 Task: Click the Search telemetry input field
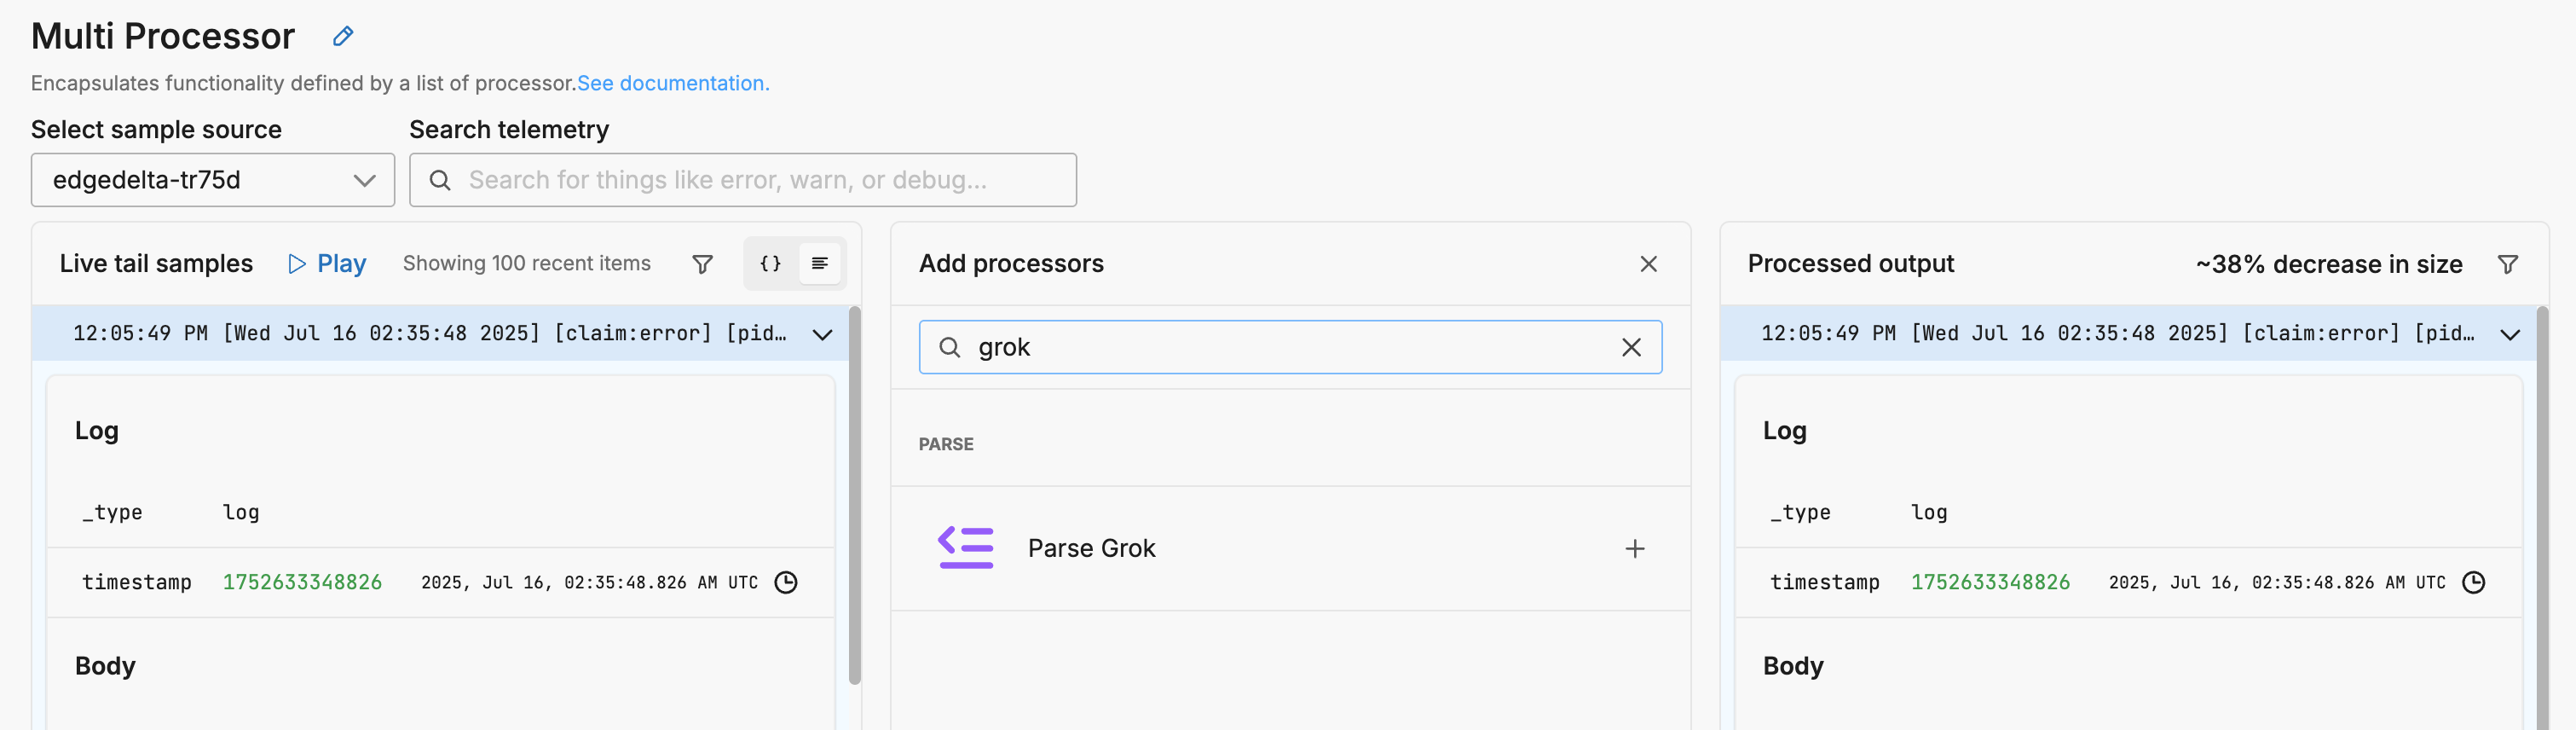pyautogui.click(x=743, y=180)
